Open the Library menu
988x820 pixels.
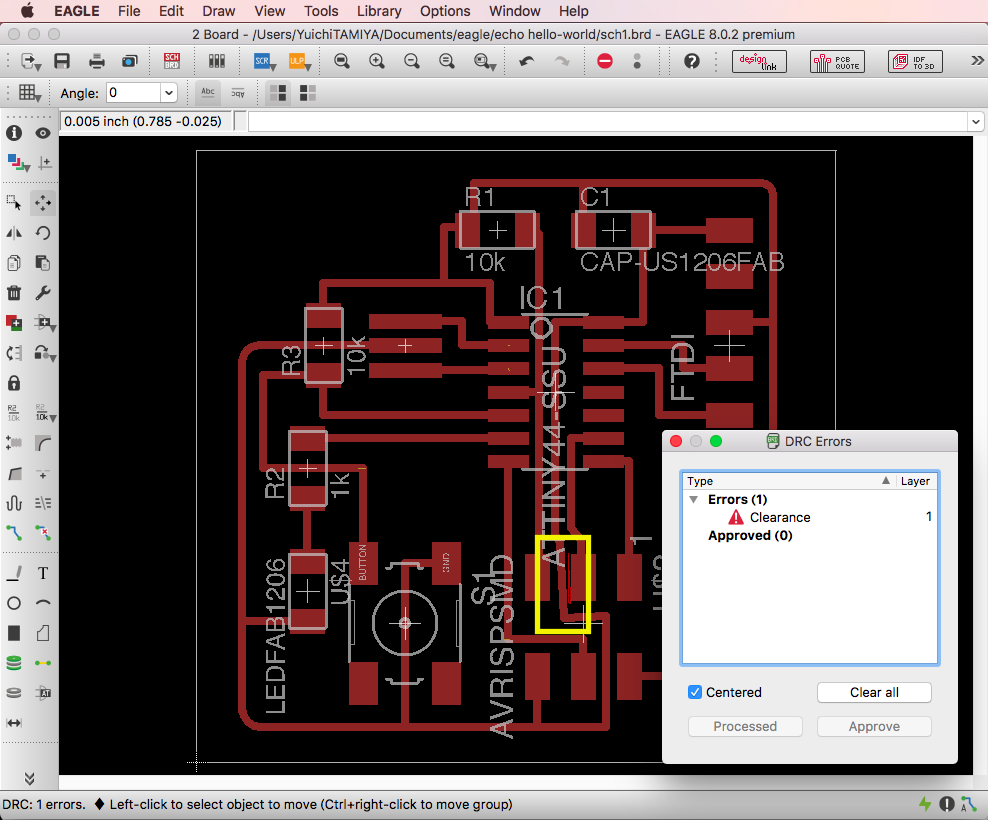379,11
